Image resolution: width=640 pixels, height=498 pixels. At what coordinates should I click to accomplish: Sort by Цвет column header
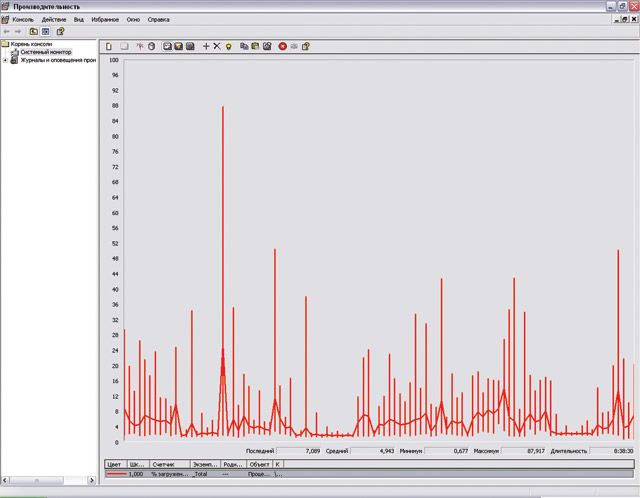(114, 465)
